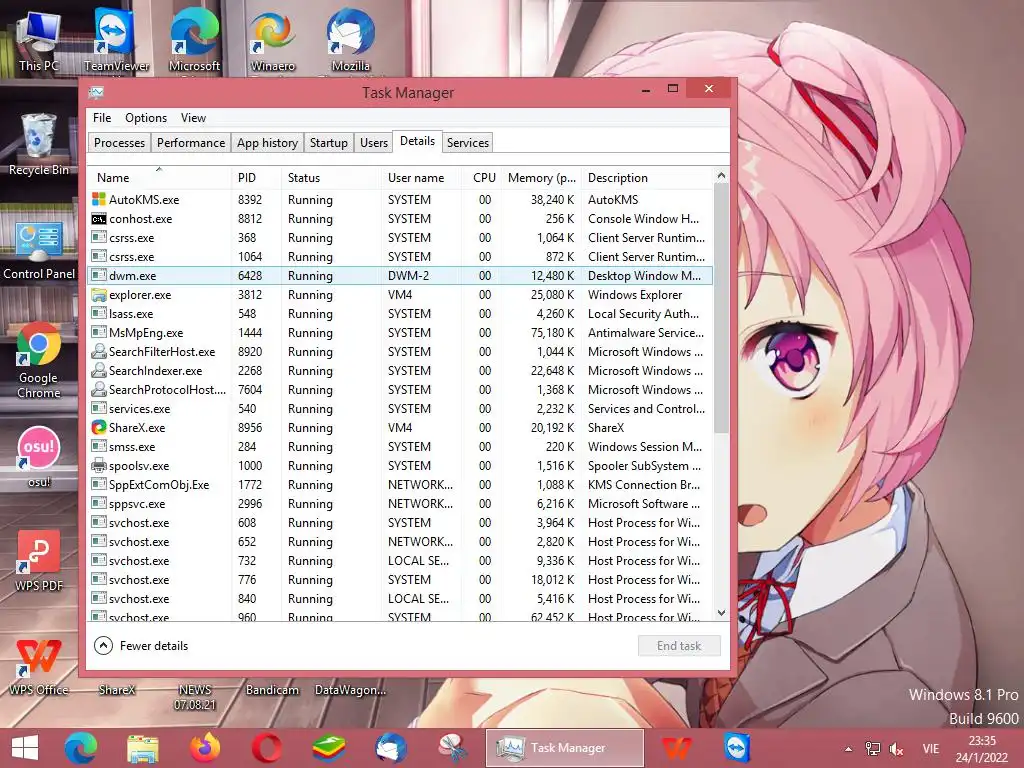This screenshot has height=768, width=1024.
Task: Select the sppsvc.exe process row
Action: point(400,504)
